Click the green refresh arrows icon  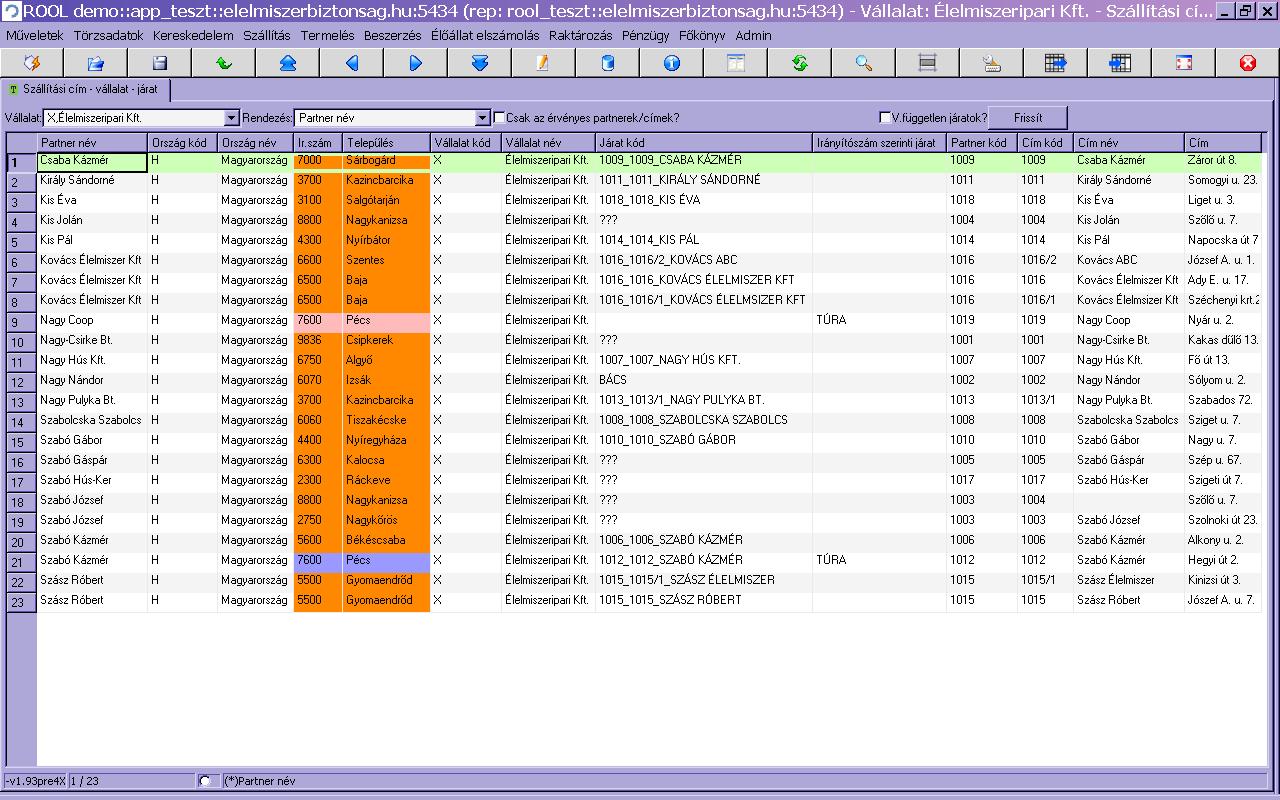pyautogui.click(x=800, y=63)
